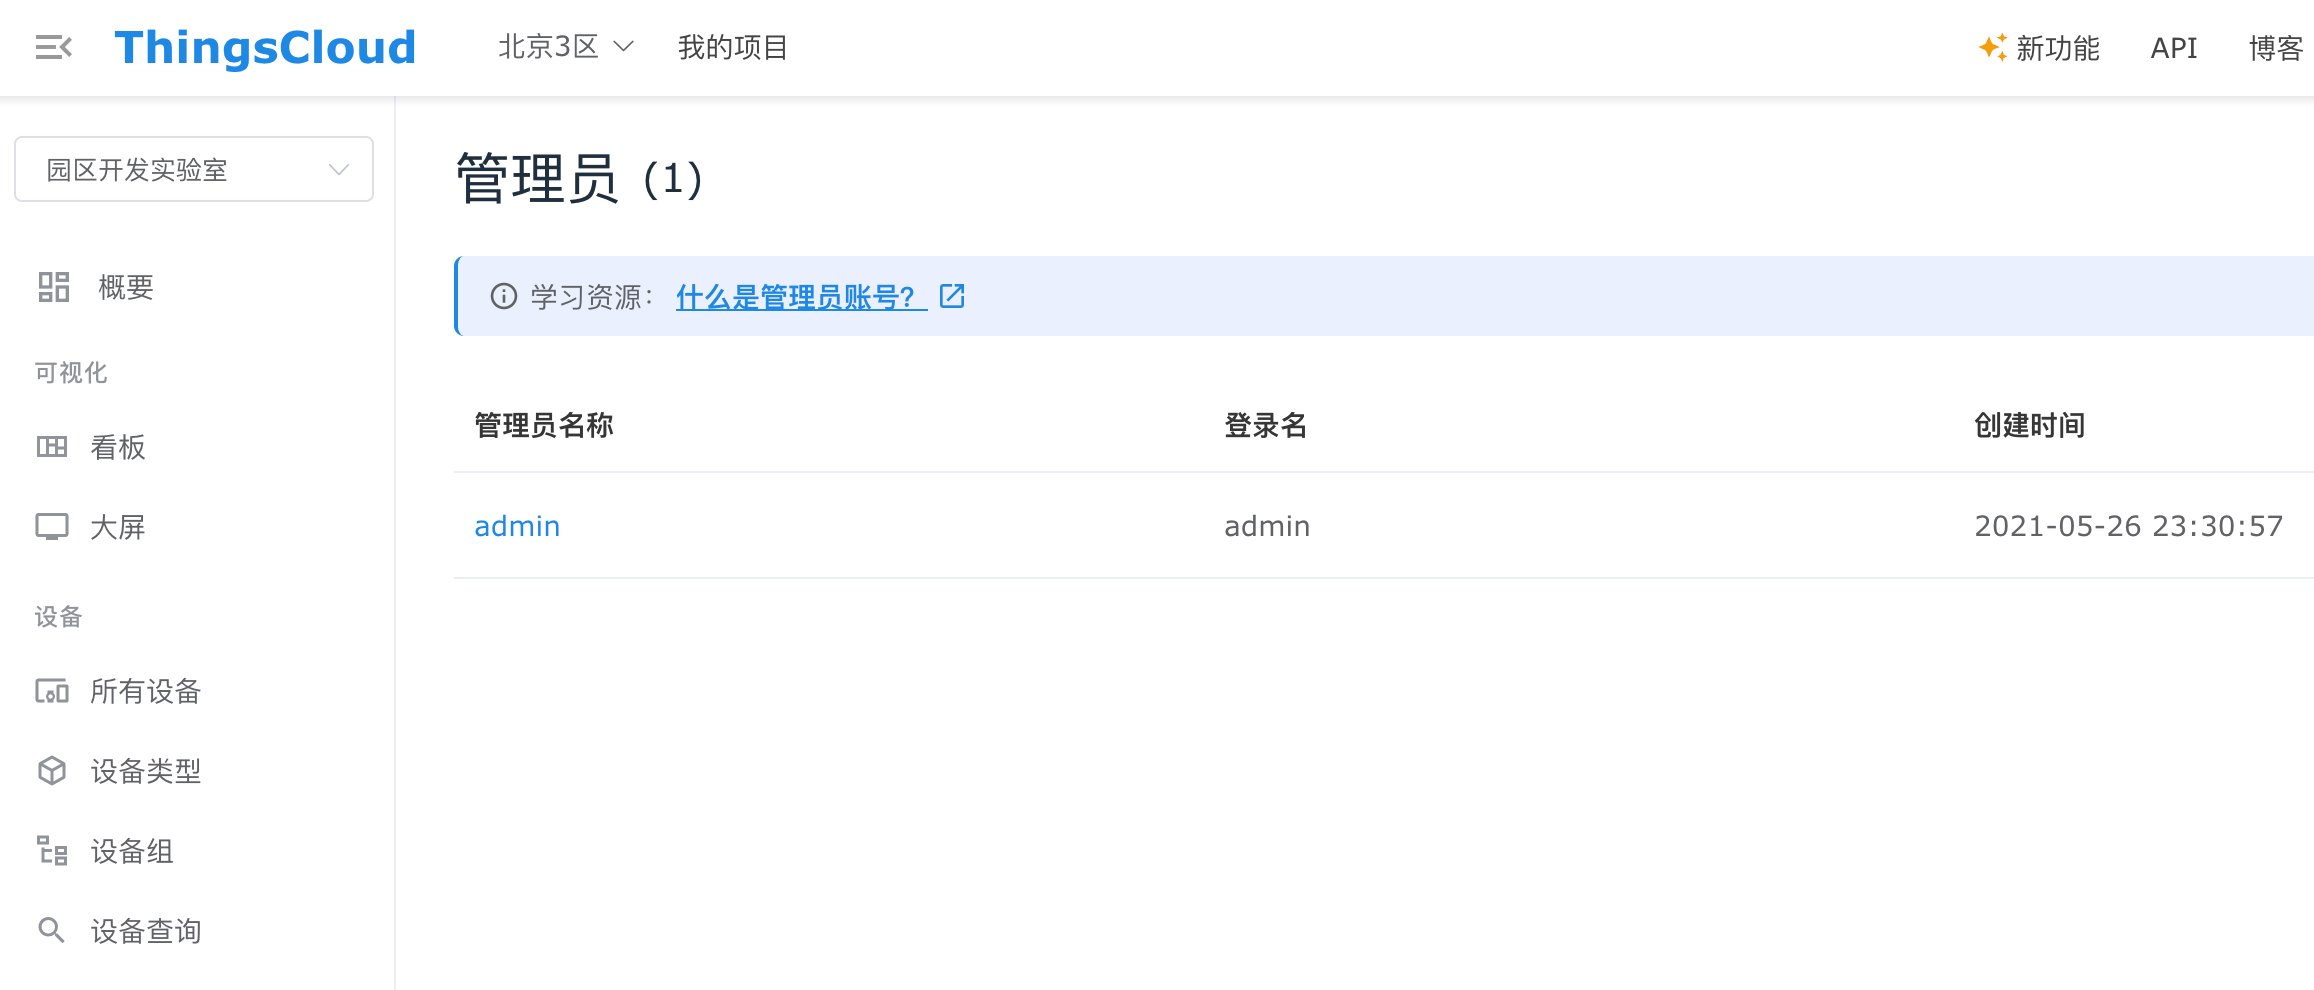Go to 我的项目 in the top navigation
Image resolution: width=2314 pixels, height=990 pixels.
tap(732, 47)
